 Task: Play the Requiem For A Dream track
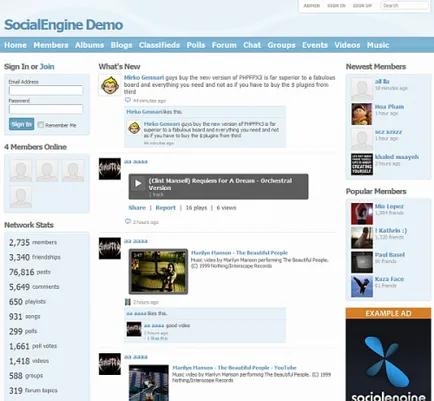pyautogui.click(x=138, y=183)
